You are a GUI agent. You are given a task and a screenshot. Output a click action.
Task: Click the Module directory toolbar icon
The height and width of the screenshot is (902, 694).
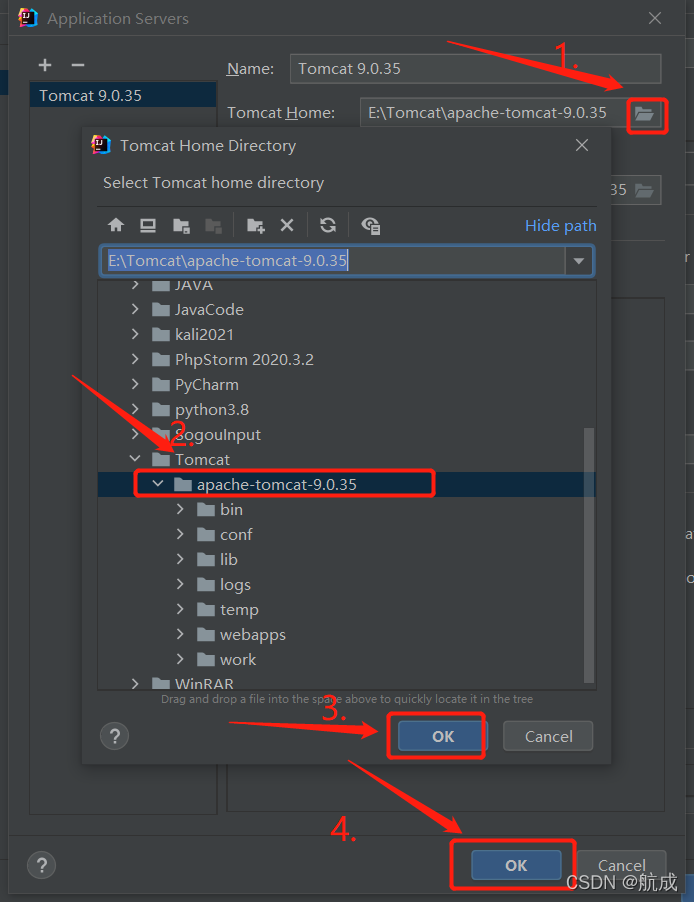(213, 226)
